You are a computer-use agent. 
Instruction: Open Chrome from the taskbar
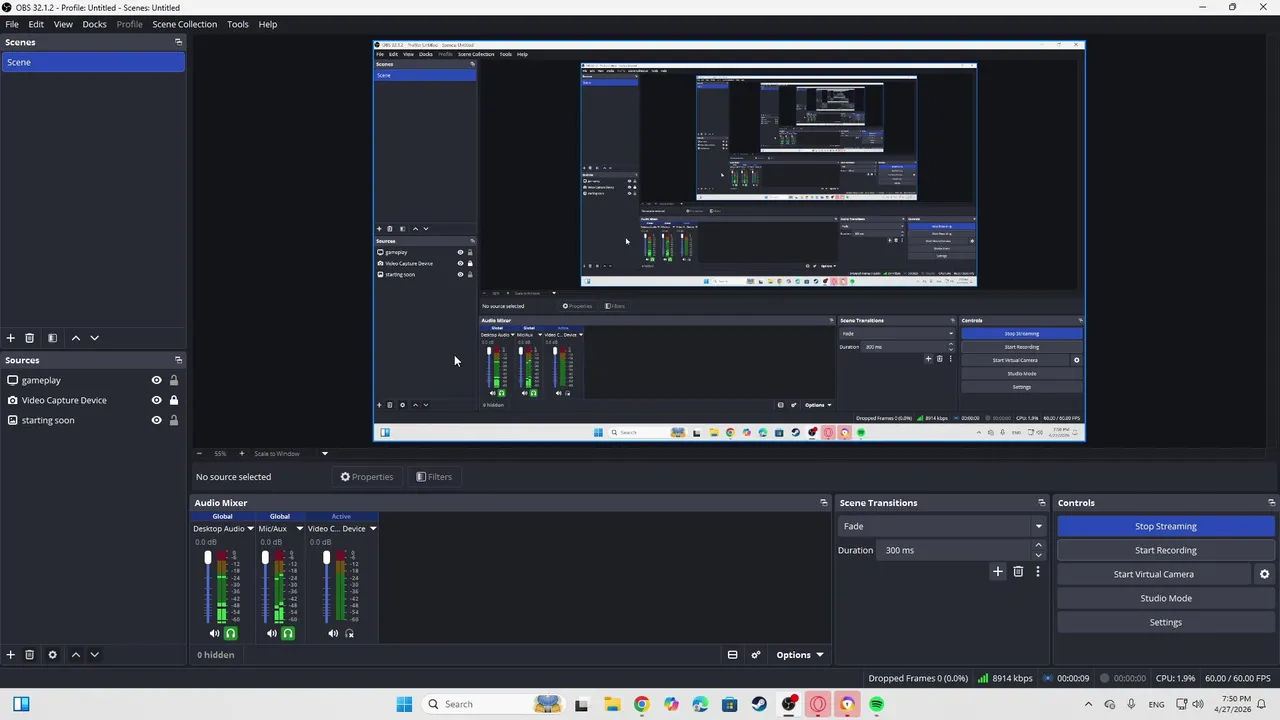pos(641,704)
